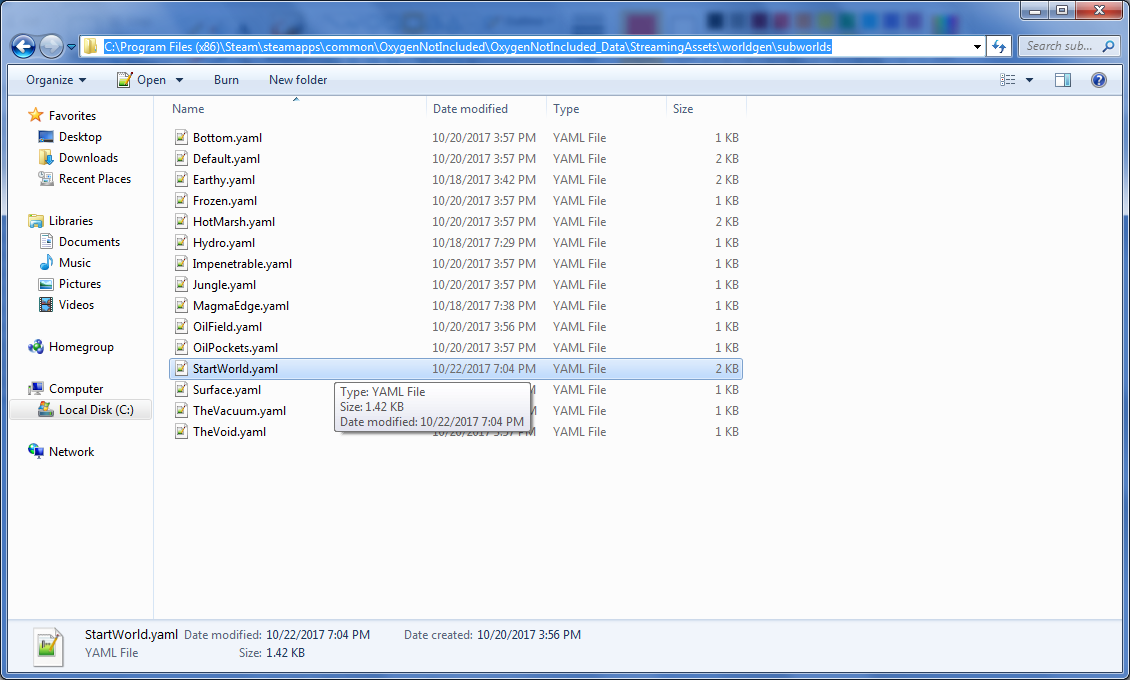Click the TheVacuum.yaml file name
1130x680 pixels.
pyautogui.click(x=239, y=411)
